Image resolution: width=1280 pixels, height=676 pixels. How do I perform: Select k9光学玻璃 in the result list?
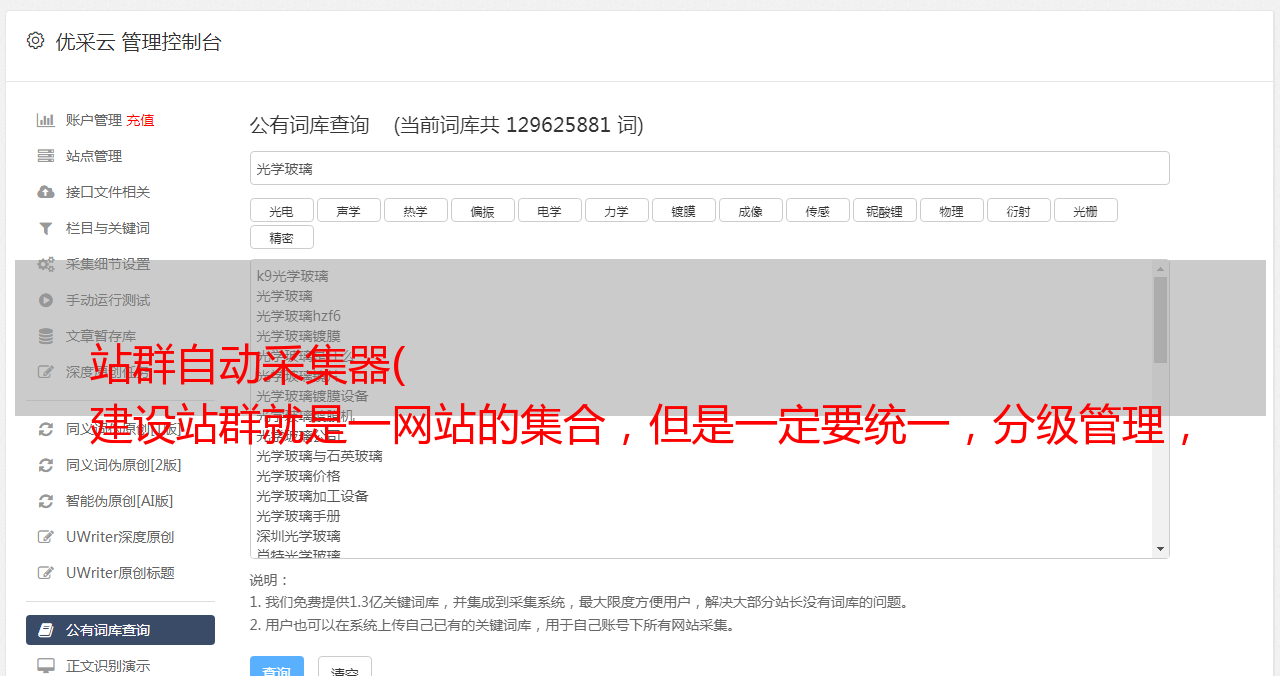(x=292, y=276)
